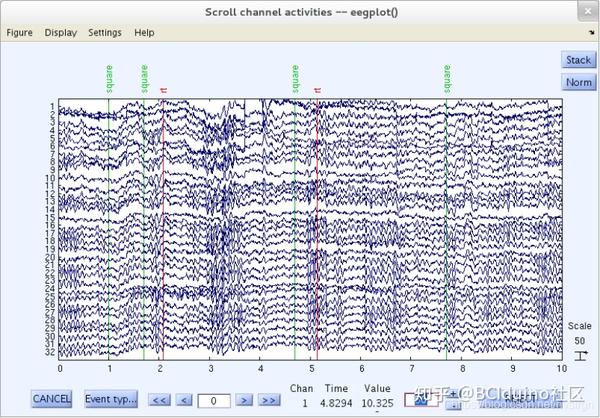Open the Event types legend button
600x418 pixels.
[111, 399]
